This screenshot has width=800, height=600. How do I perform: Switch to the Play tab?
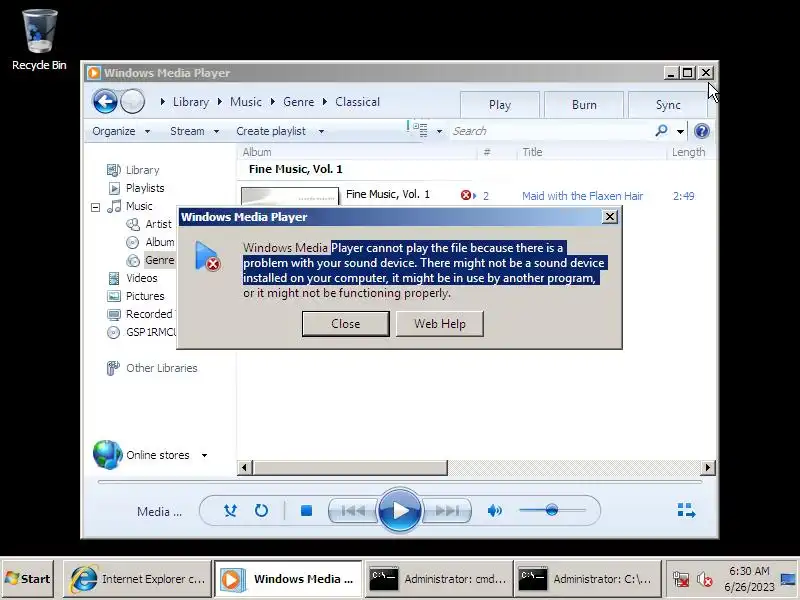click(x=499, y=105)
